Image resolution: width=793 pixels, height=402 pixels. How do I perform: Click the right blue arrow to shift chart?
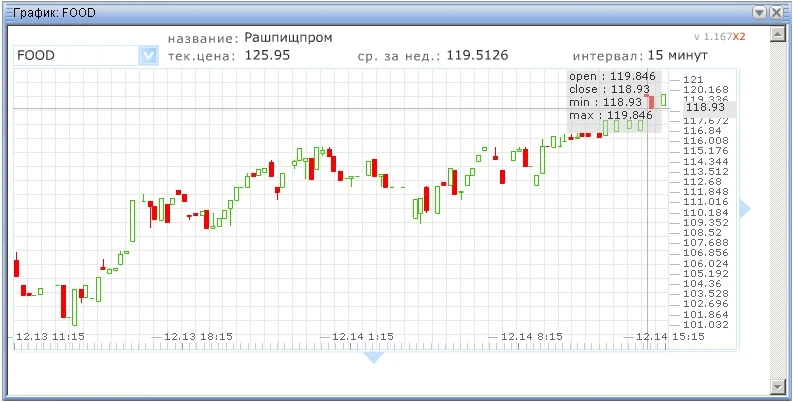click(x=745, y=208)
